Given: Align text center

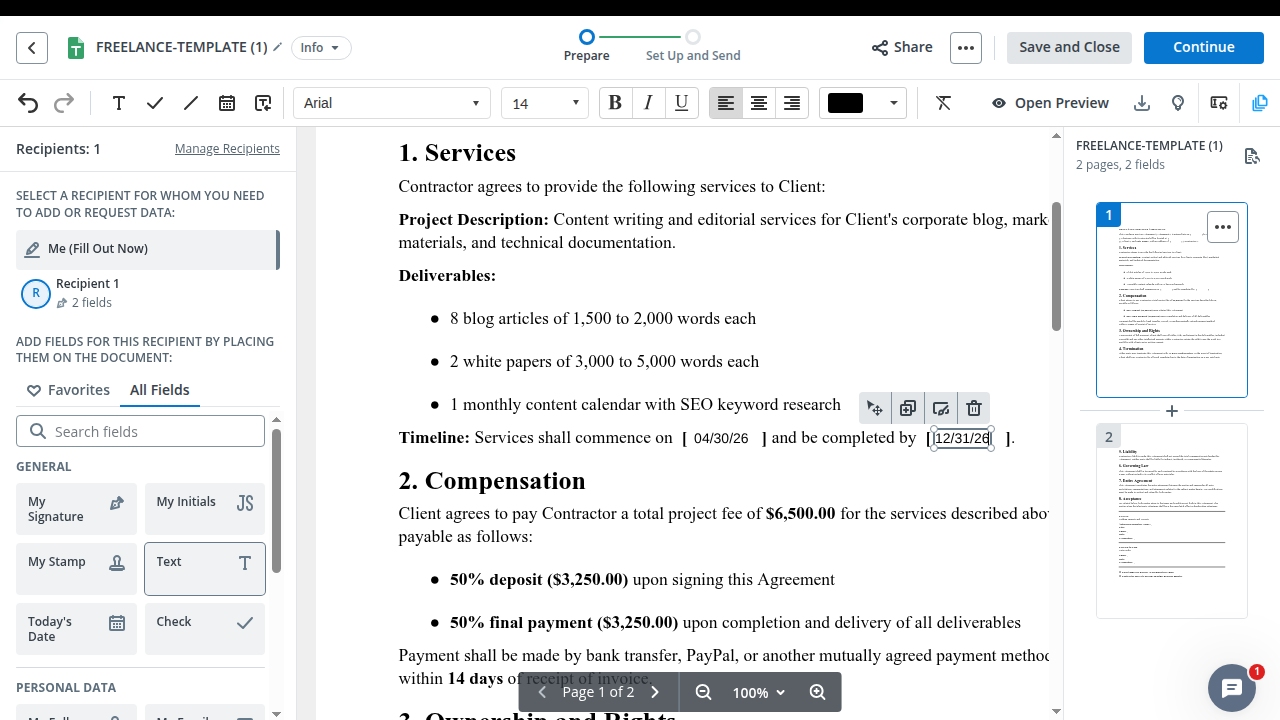Looking at the screenshot, I should pyautogui.click(x=759, y=103).
